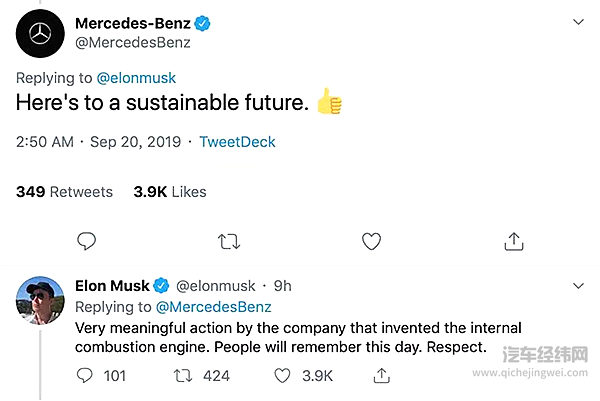
Task: Click the reply icon under Mercedes-Benz tweet
Action: [87, 241]
